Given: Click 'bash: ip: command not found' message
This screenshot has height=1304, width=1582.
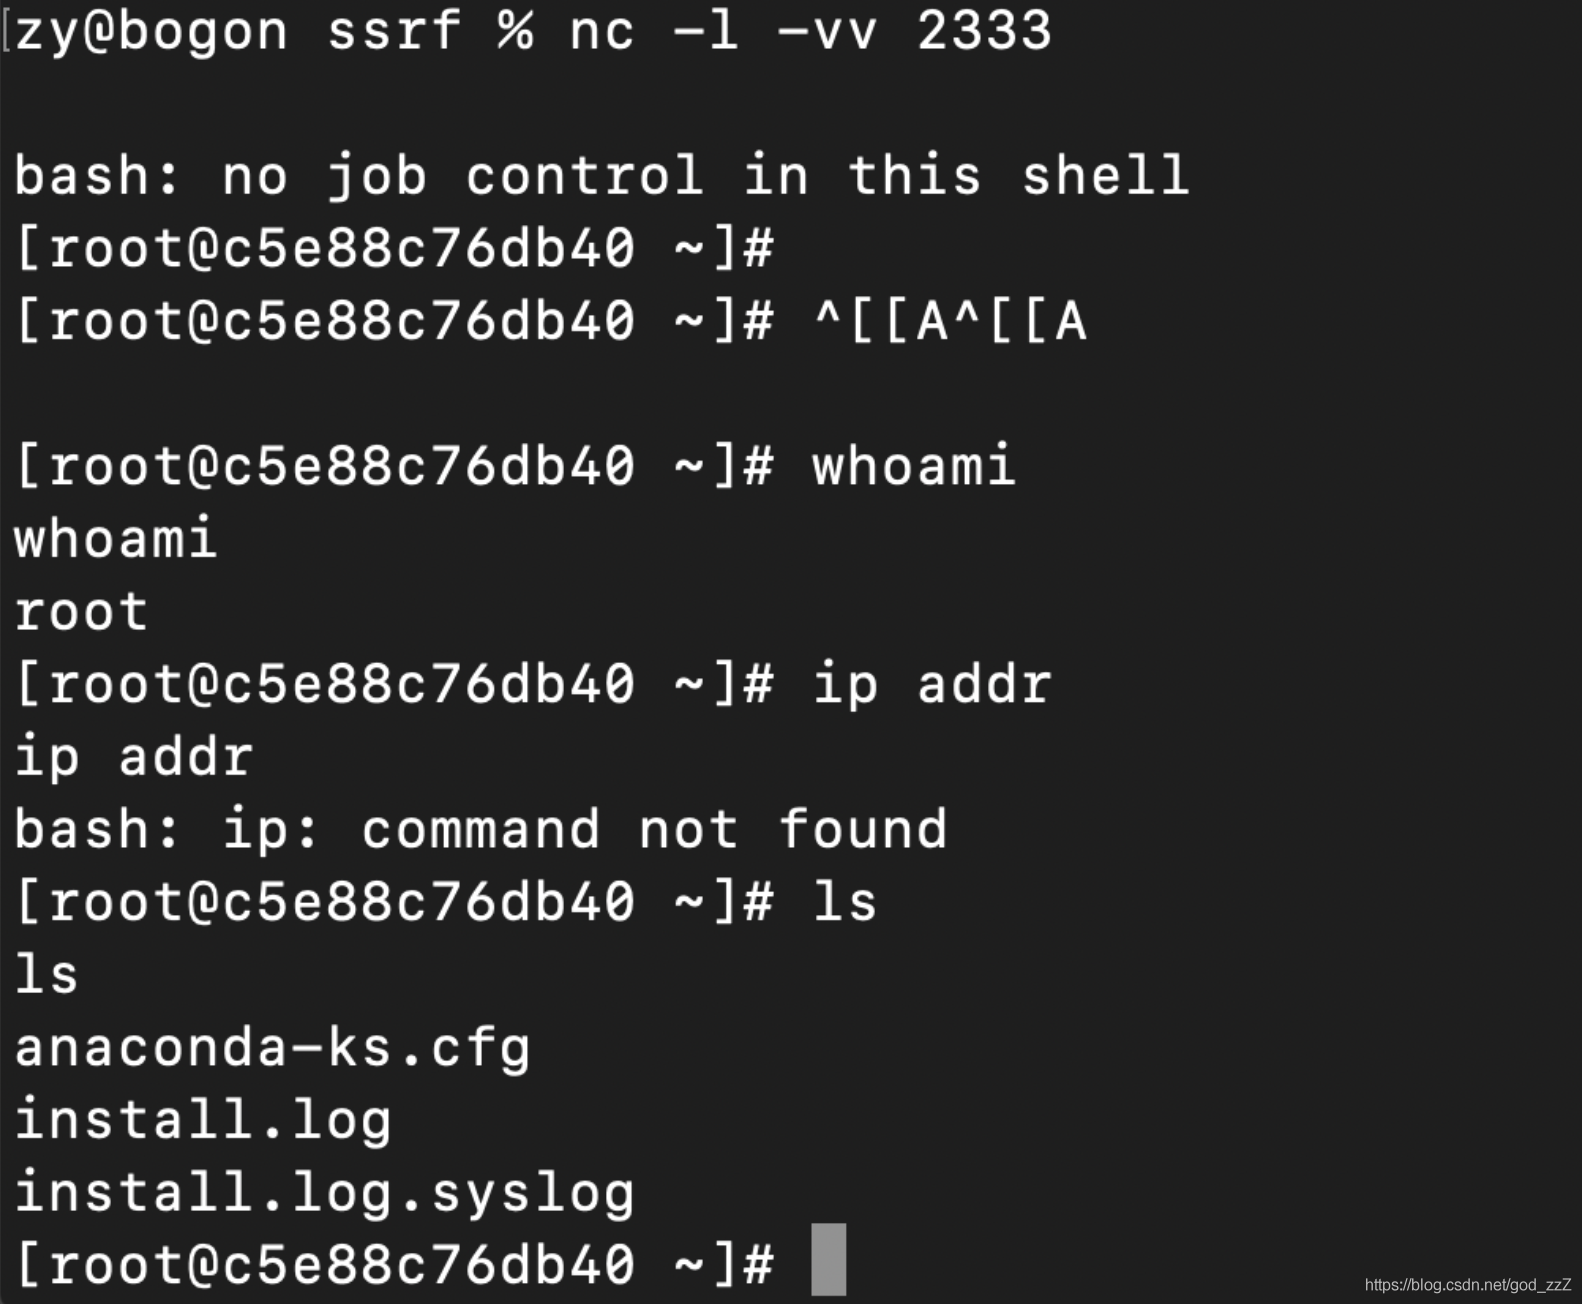Looking at the screenshot, I should click(481, 830).
